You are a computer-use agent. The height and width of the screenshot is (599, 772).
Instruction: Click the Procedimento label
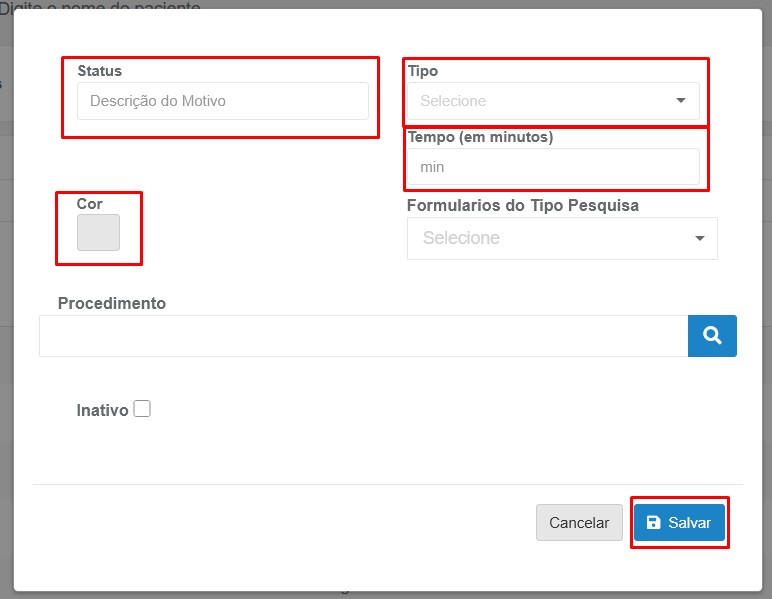[x=112, y=303]
